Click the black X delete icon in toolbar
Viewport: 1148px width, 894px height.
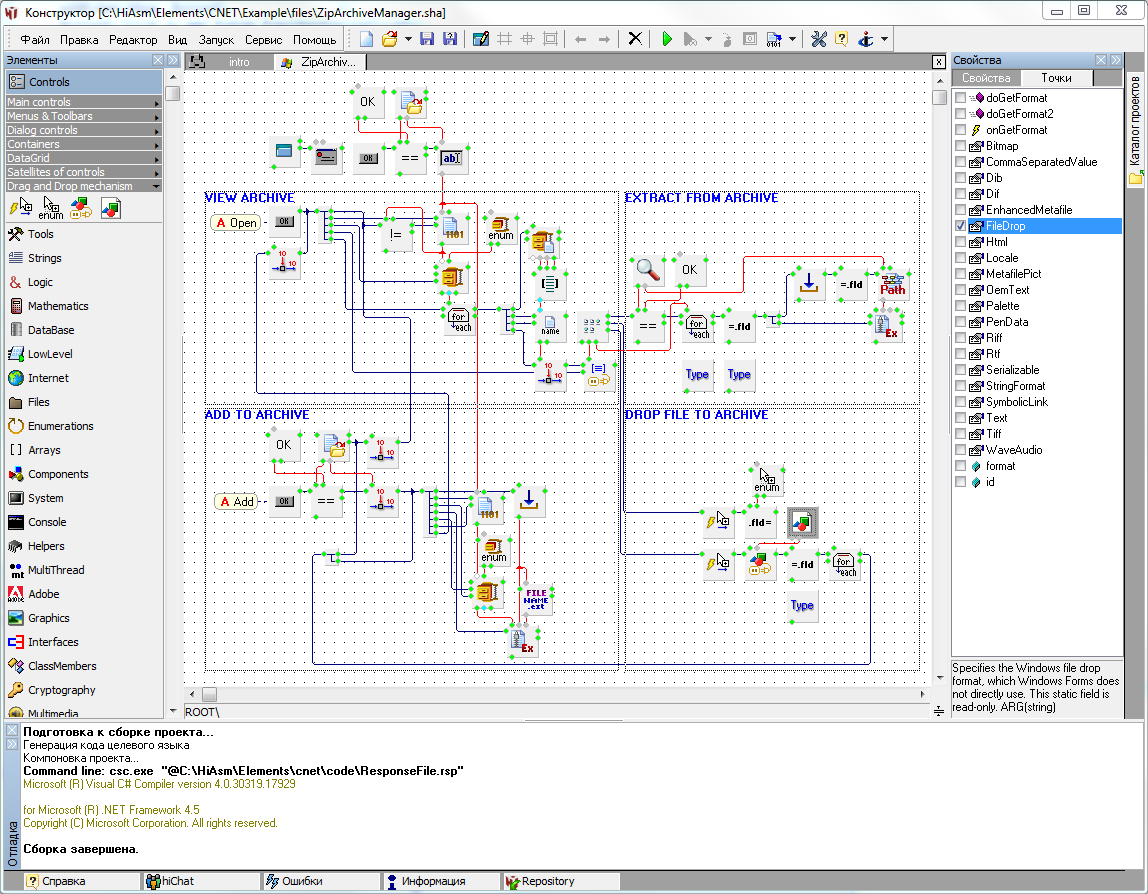[635, 39]
